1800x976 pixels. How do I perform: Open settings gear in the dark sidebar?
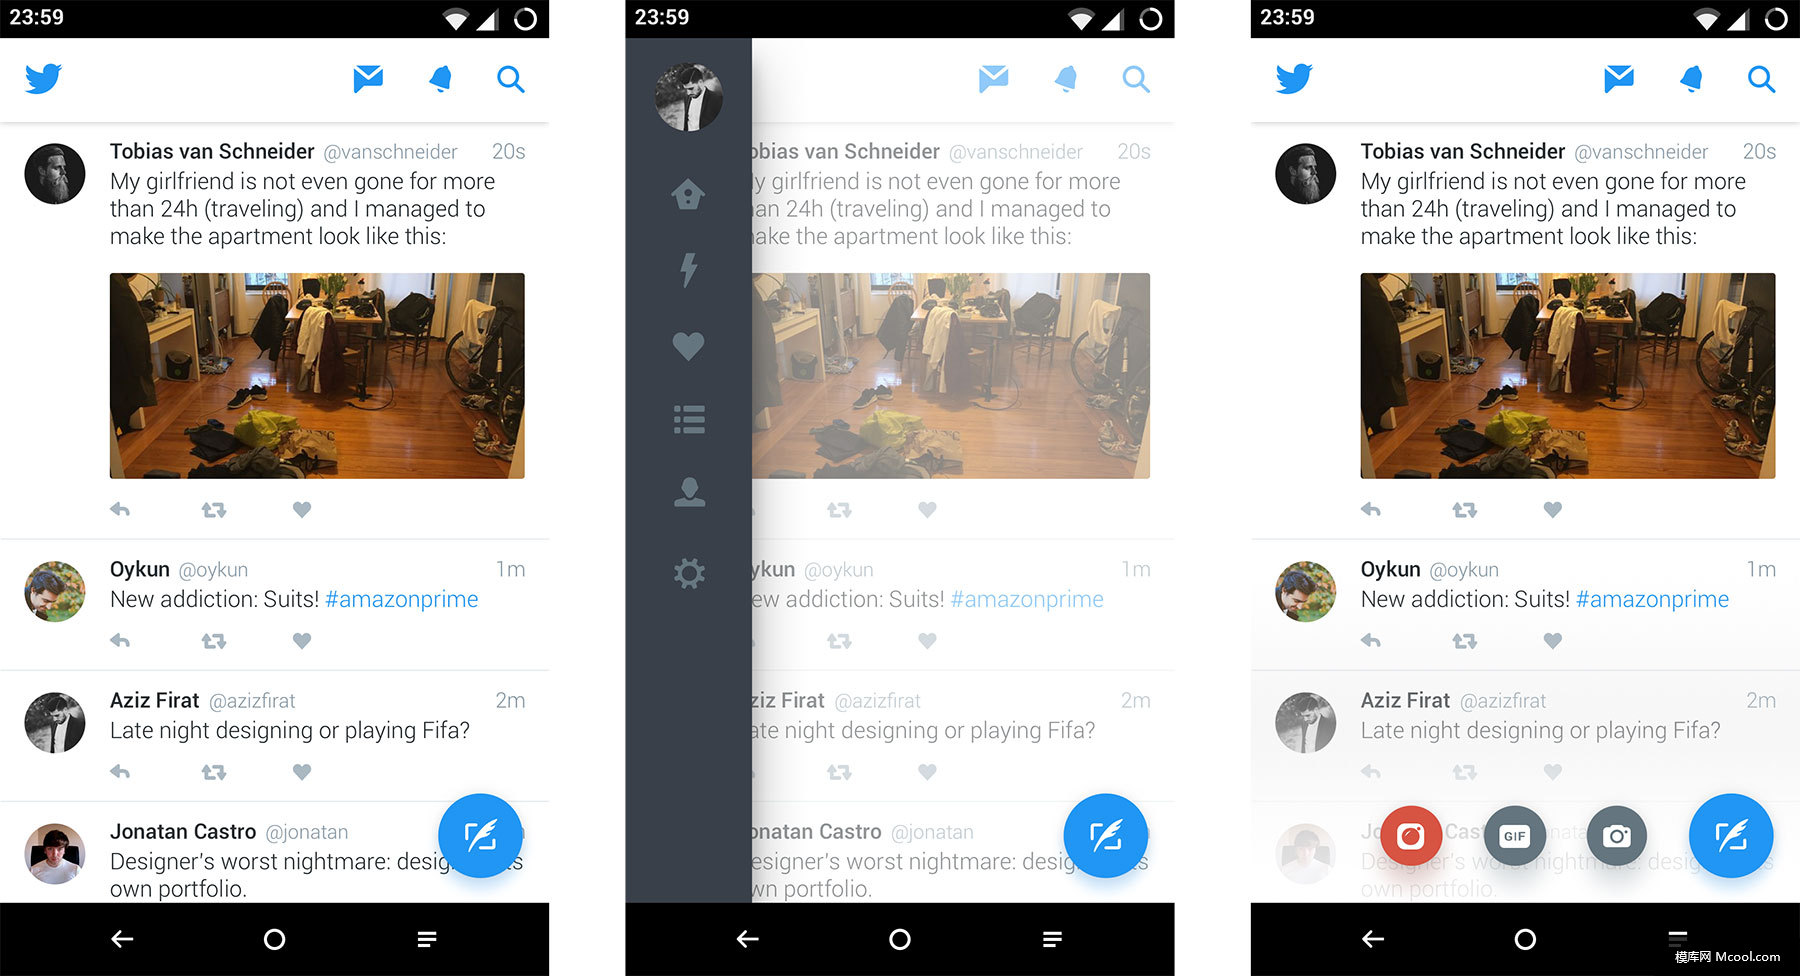pos(689,573)
